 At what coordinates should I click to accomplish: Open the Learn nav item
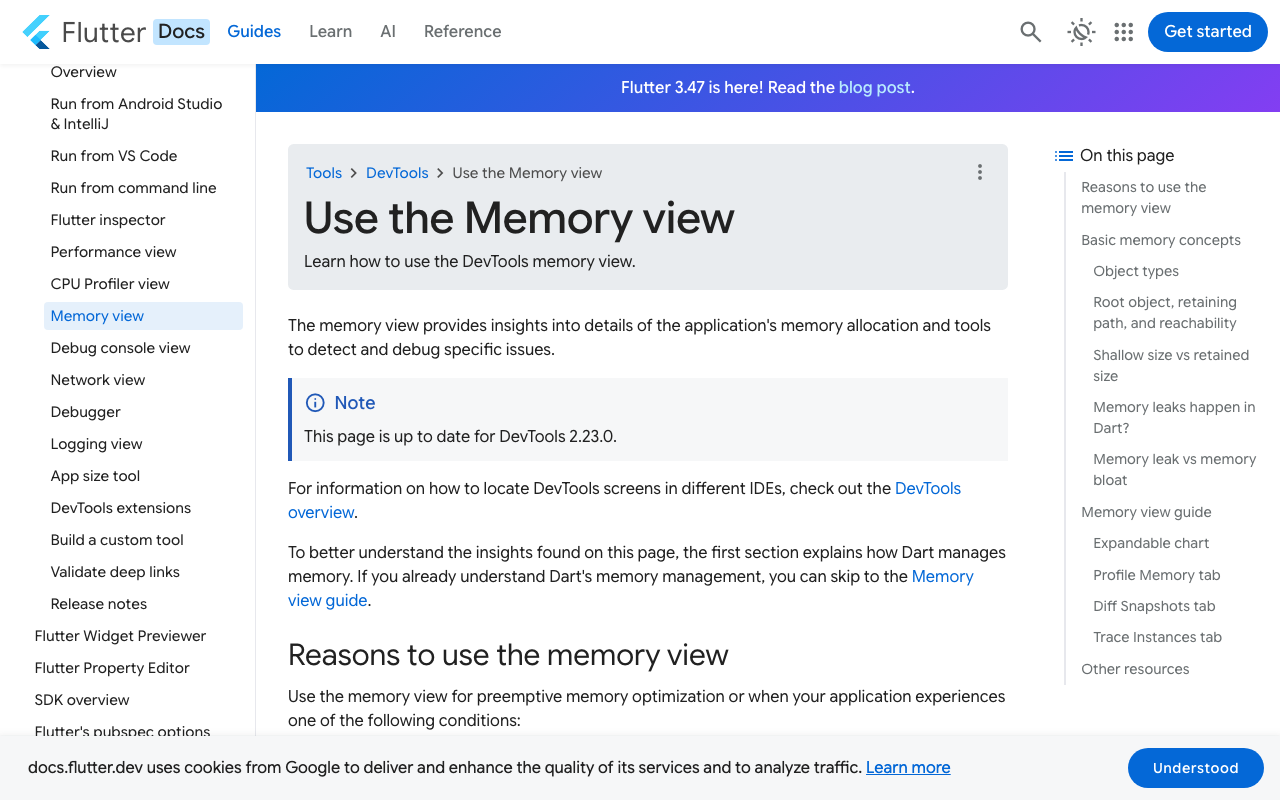330,32
